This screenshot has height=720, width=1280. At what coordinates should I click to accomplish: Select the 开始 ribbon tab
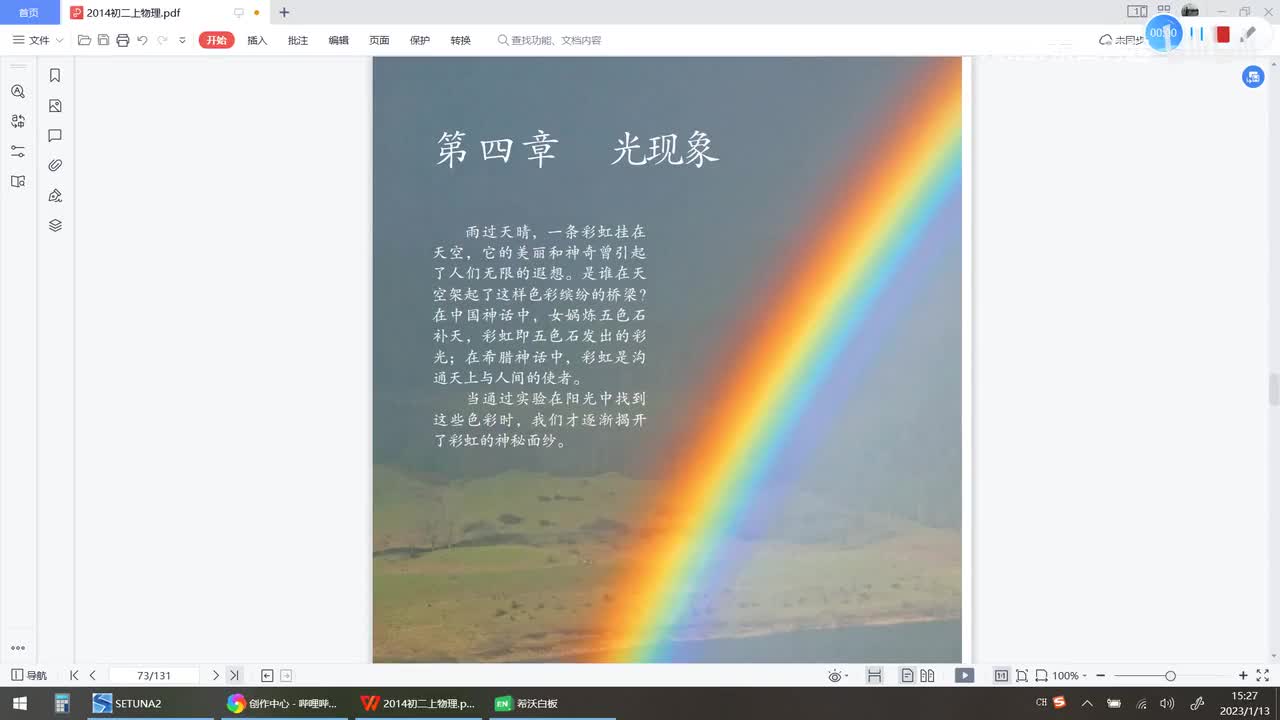pyautogui.click(x=216, y=40)
